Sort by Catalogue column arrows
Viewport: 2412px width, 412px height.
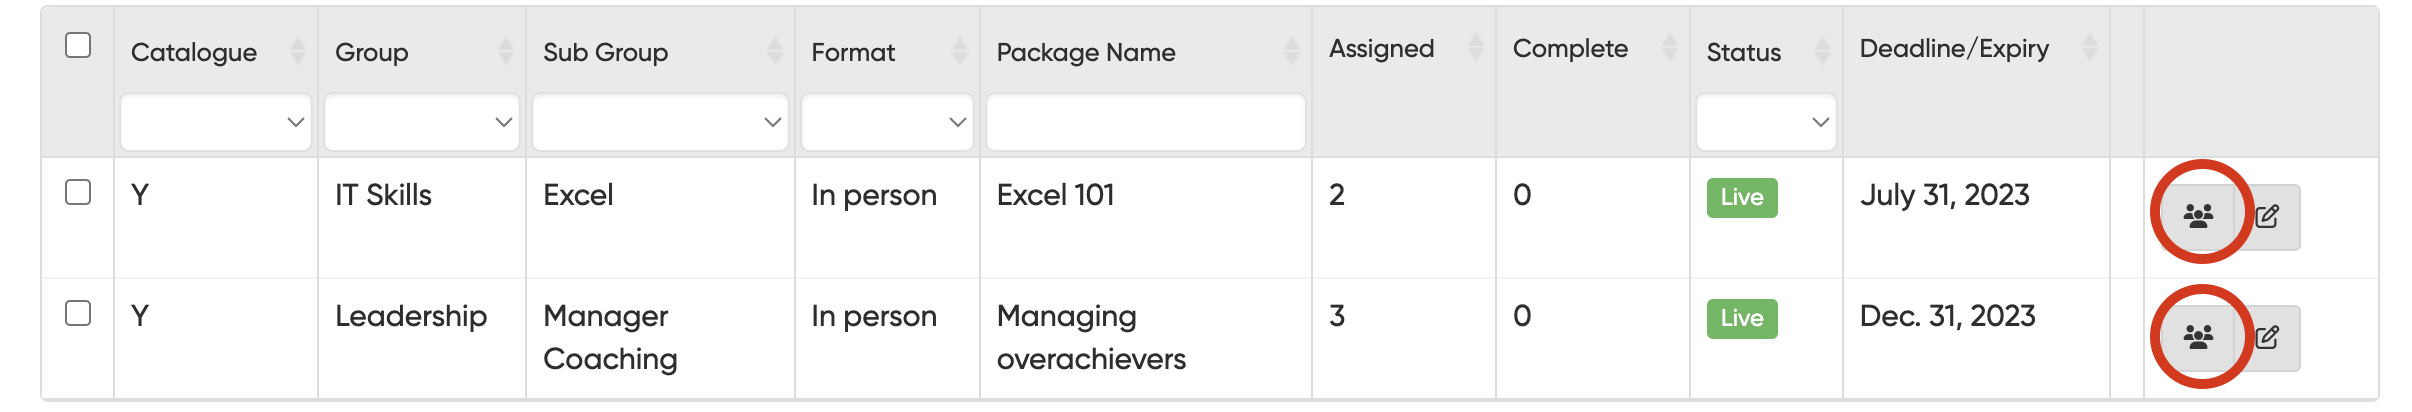coord(297,51)
